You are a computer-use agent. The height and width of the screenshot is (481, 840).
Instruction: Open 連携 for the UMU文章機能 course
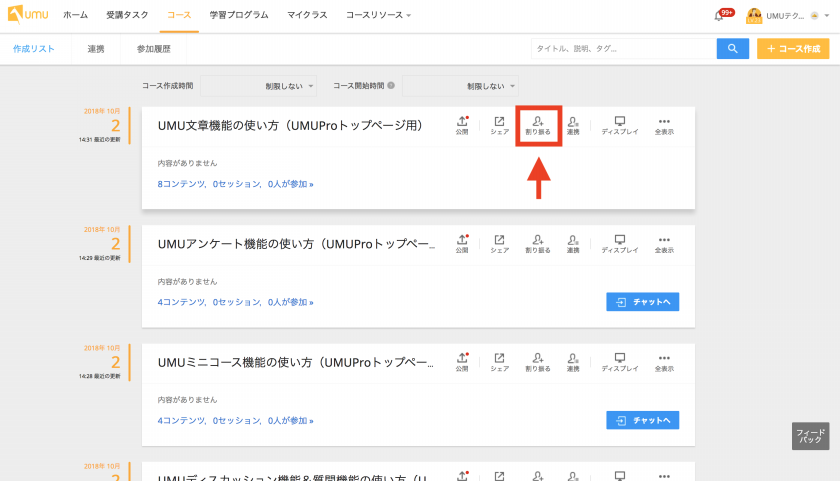coord(573,125)
